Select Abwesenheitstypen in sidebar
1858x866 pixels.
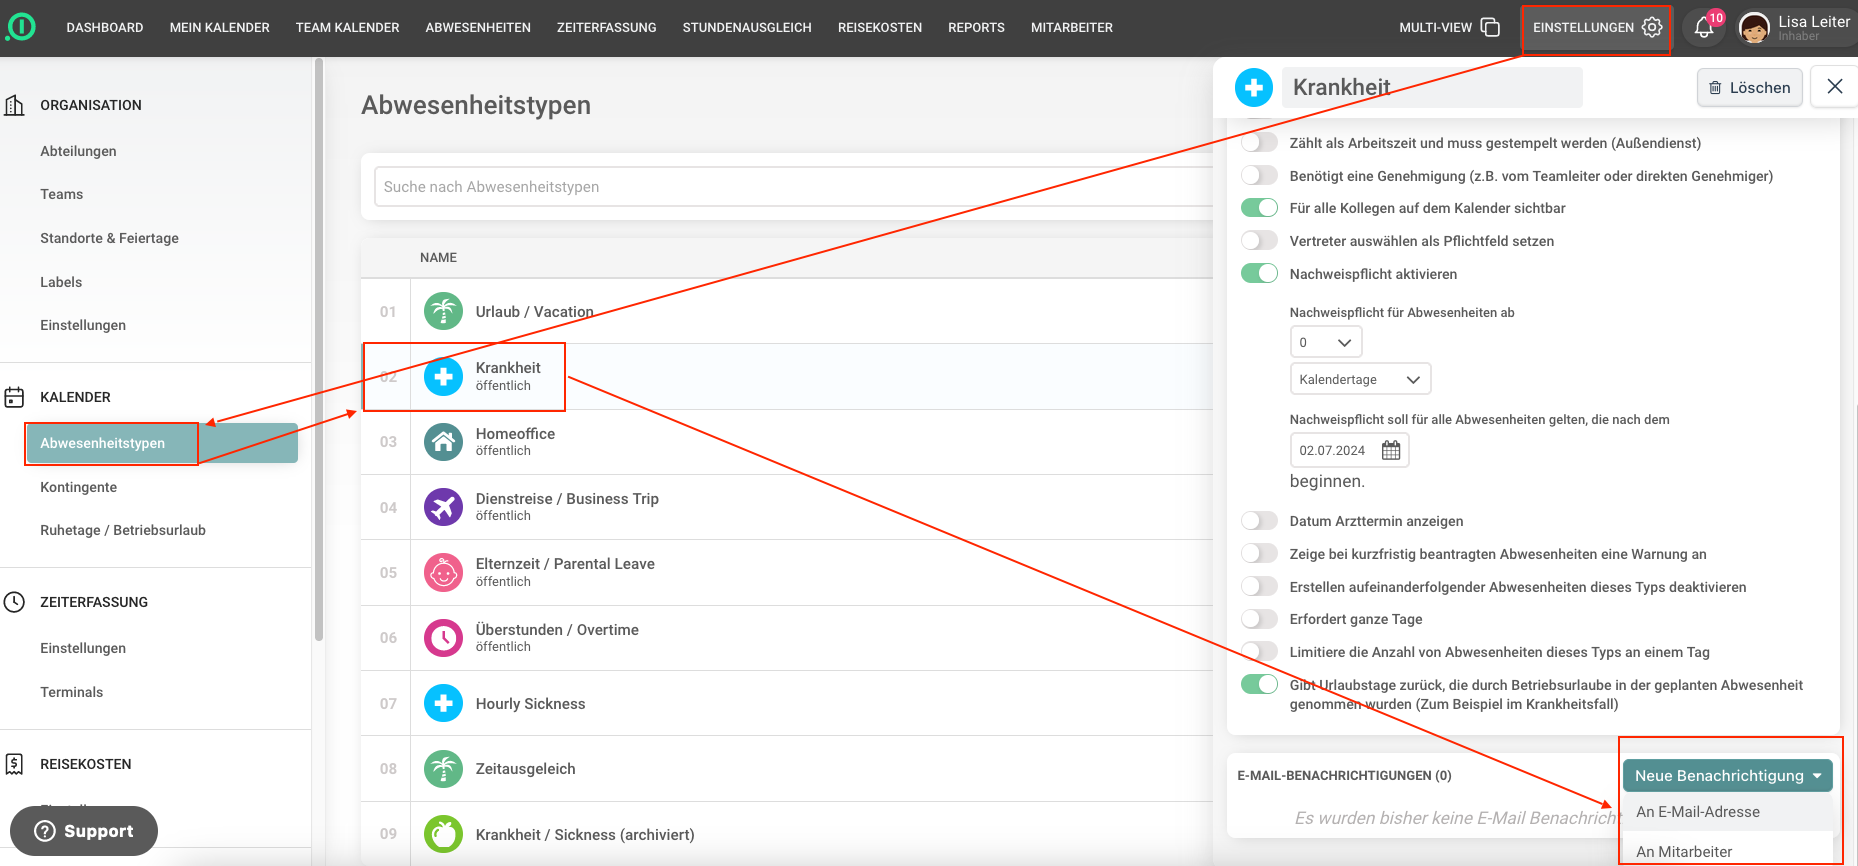click(x=162, y=443)
